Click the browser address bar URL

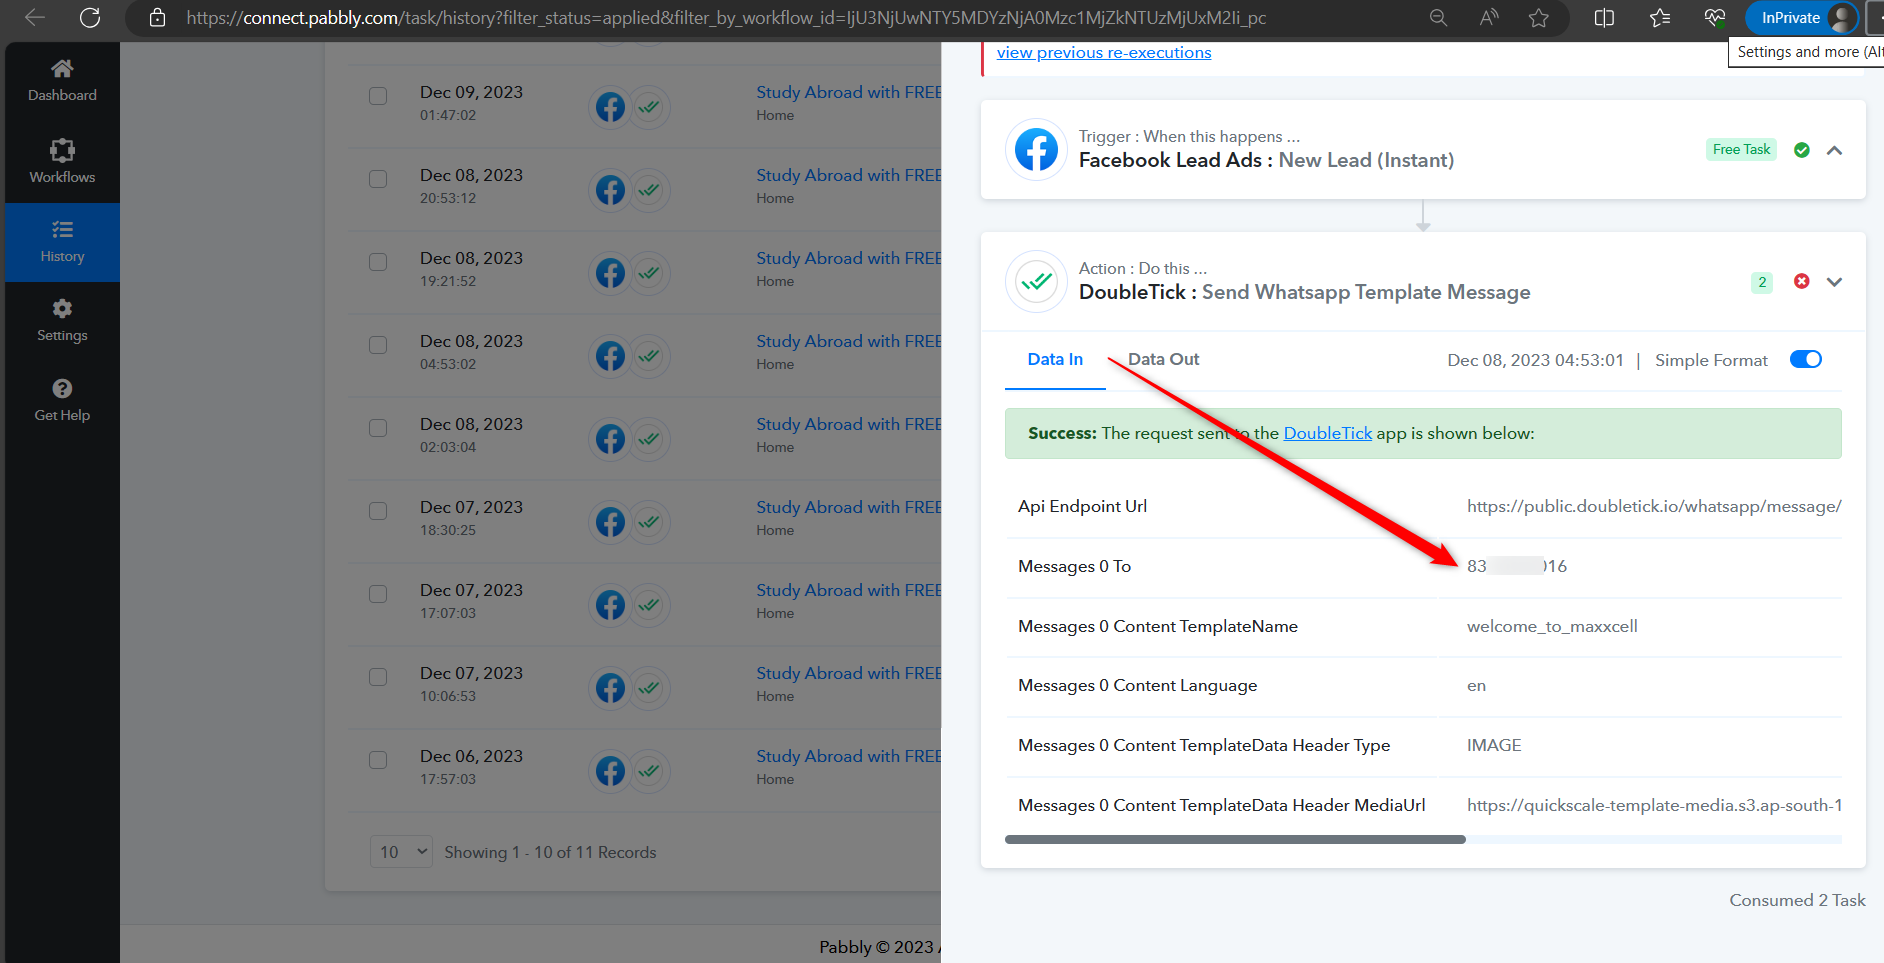point(726,18)
